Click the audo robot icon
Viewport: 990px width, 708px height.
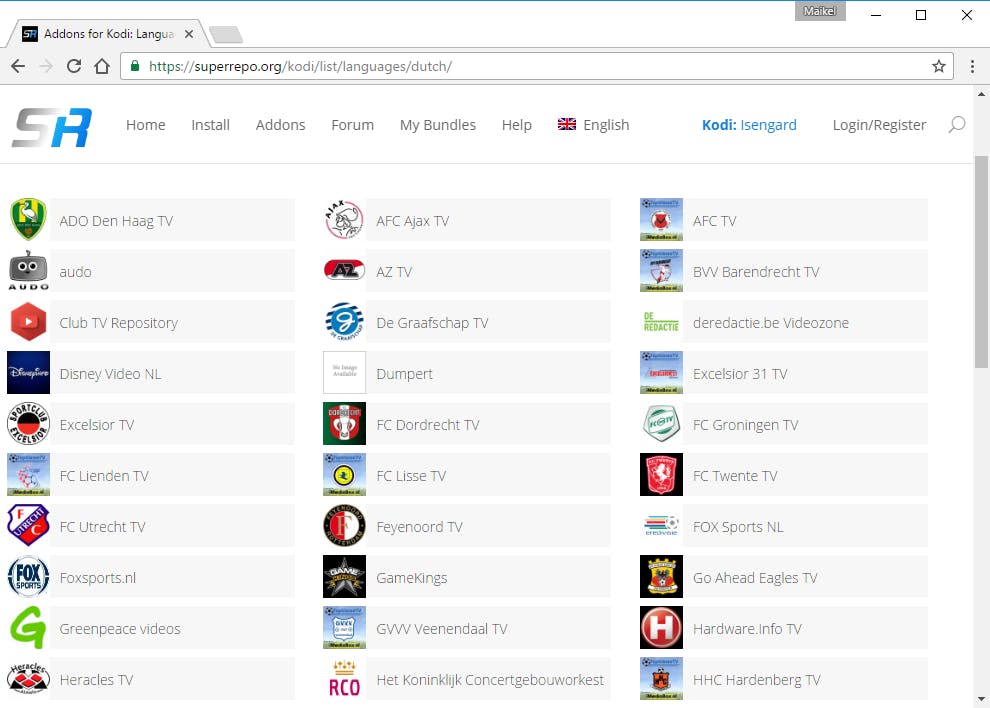point(28,270)
